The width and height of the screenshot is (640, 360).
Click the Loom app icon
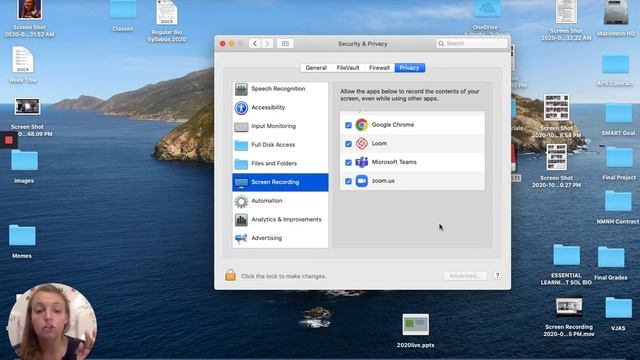[362, 144]
